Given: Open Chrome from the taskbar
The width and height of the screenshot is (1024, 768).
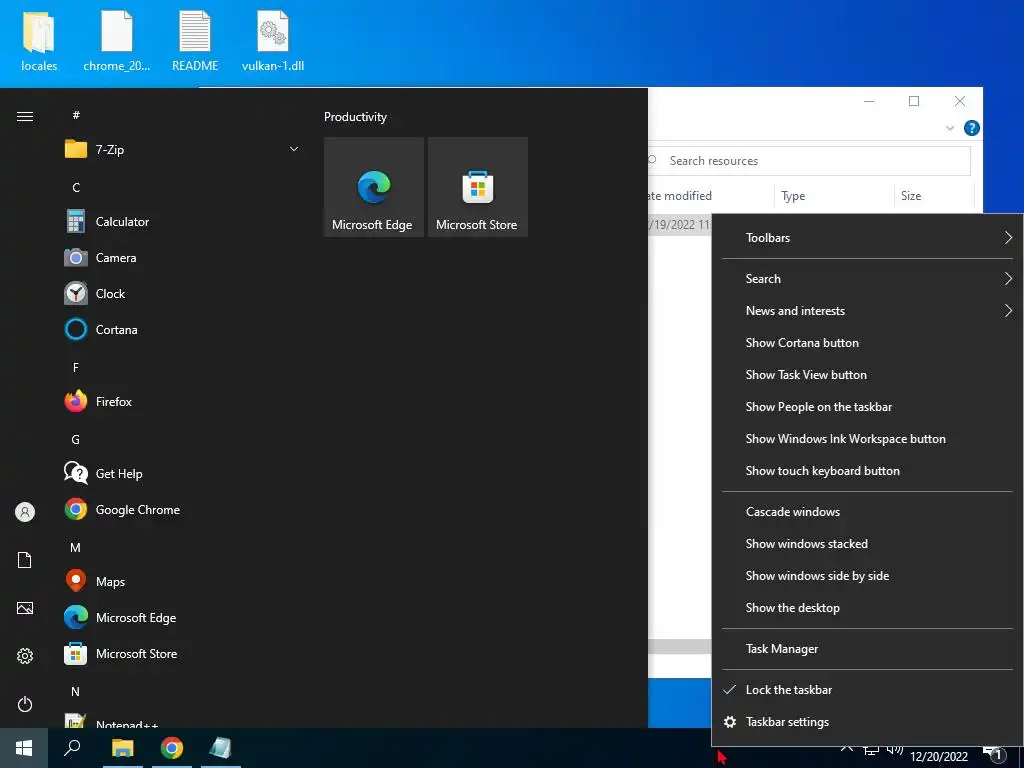Looking at the screenshot, I should 172,748.
